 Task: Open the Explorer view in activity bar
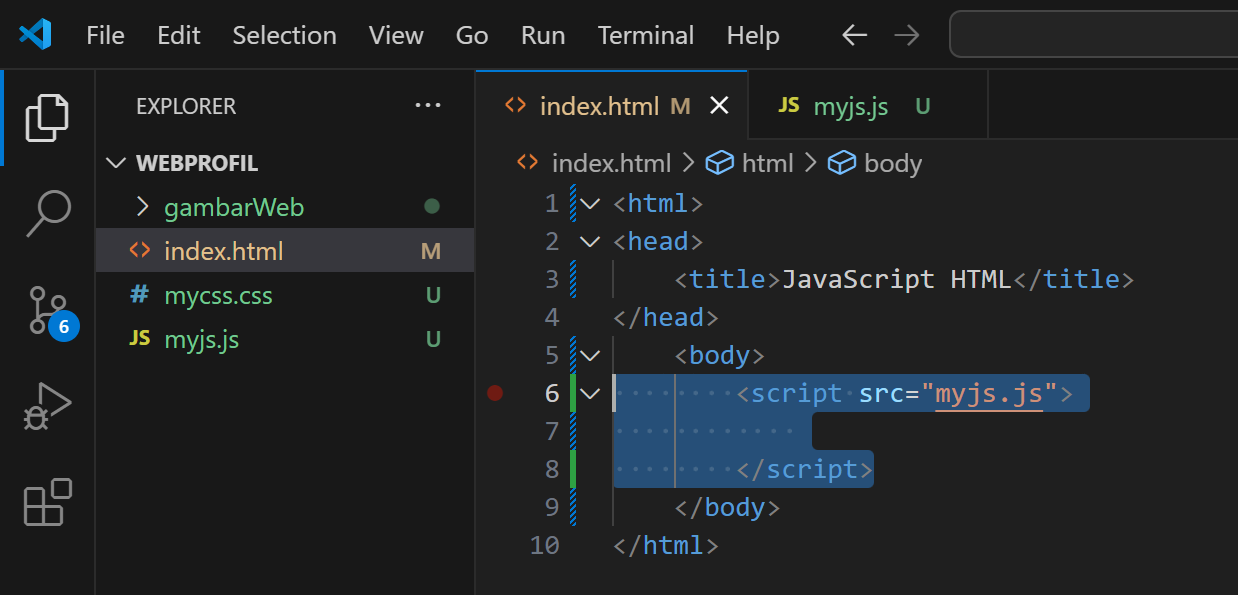click(x=47, y=117)
